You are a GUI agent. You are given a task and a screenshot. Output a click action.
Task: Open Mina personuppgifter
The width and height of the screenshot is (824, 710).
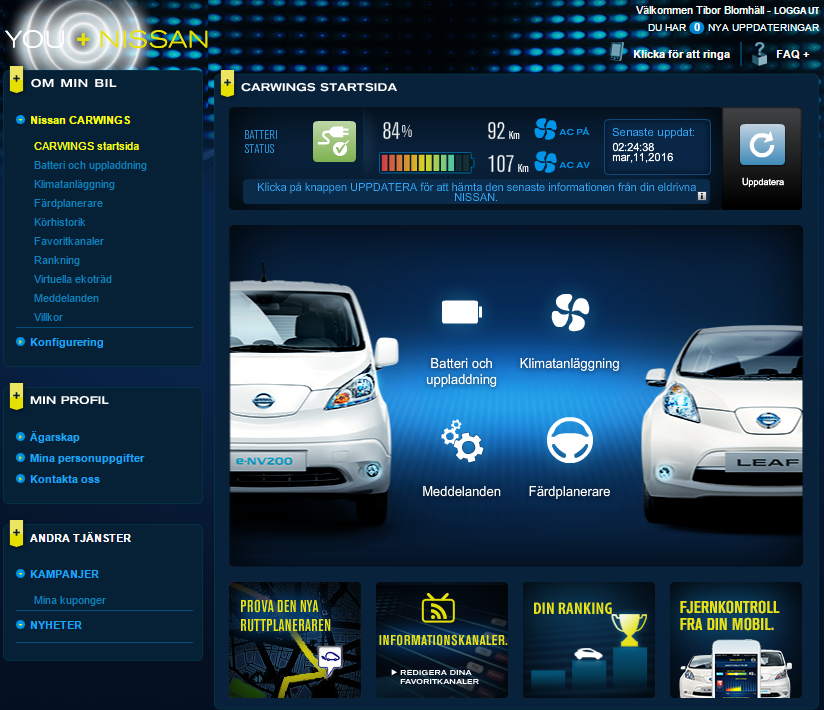[x=87, y=458]
